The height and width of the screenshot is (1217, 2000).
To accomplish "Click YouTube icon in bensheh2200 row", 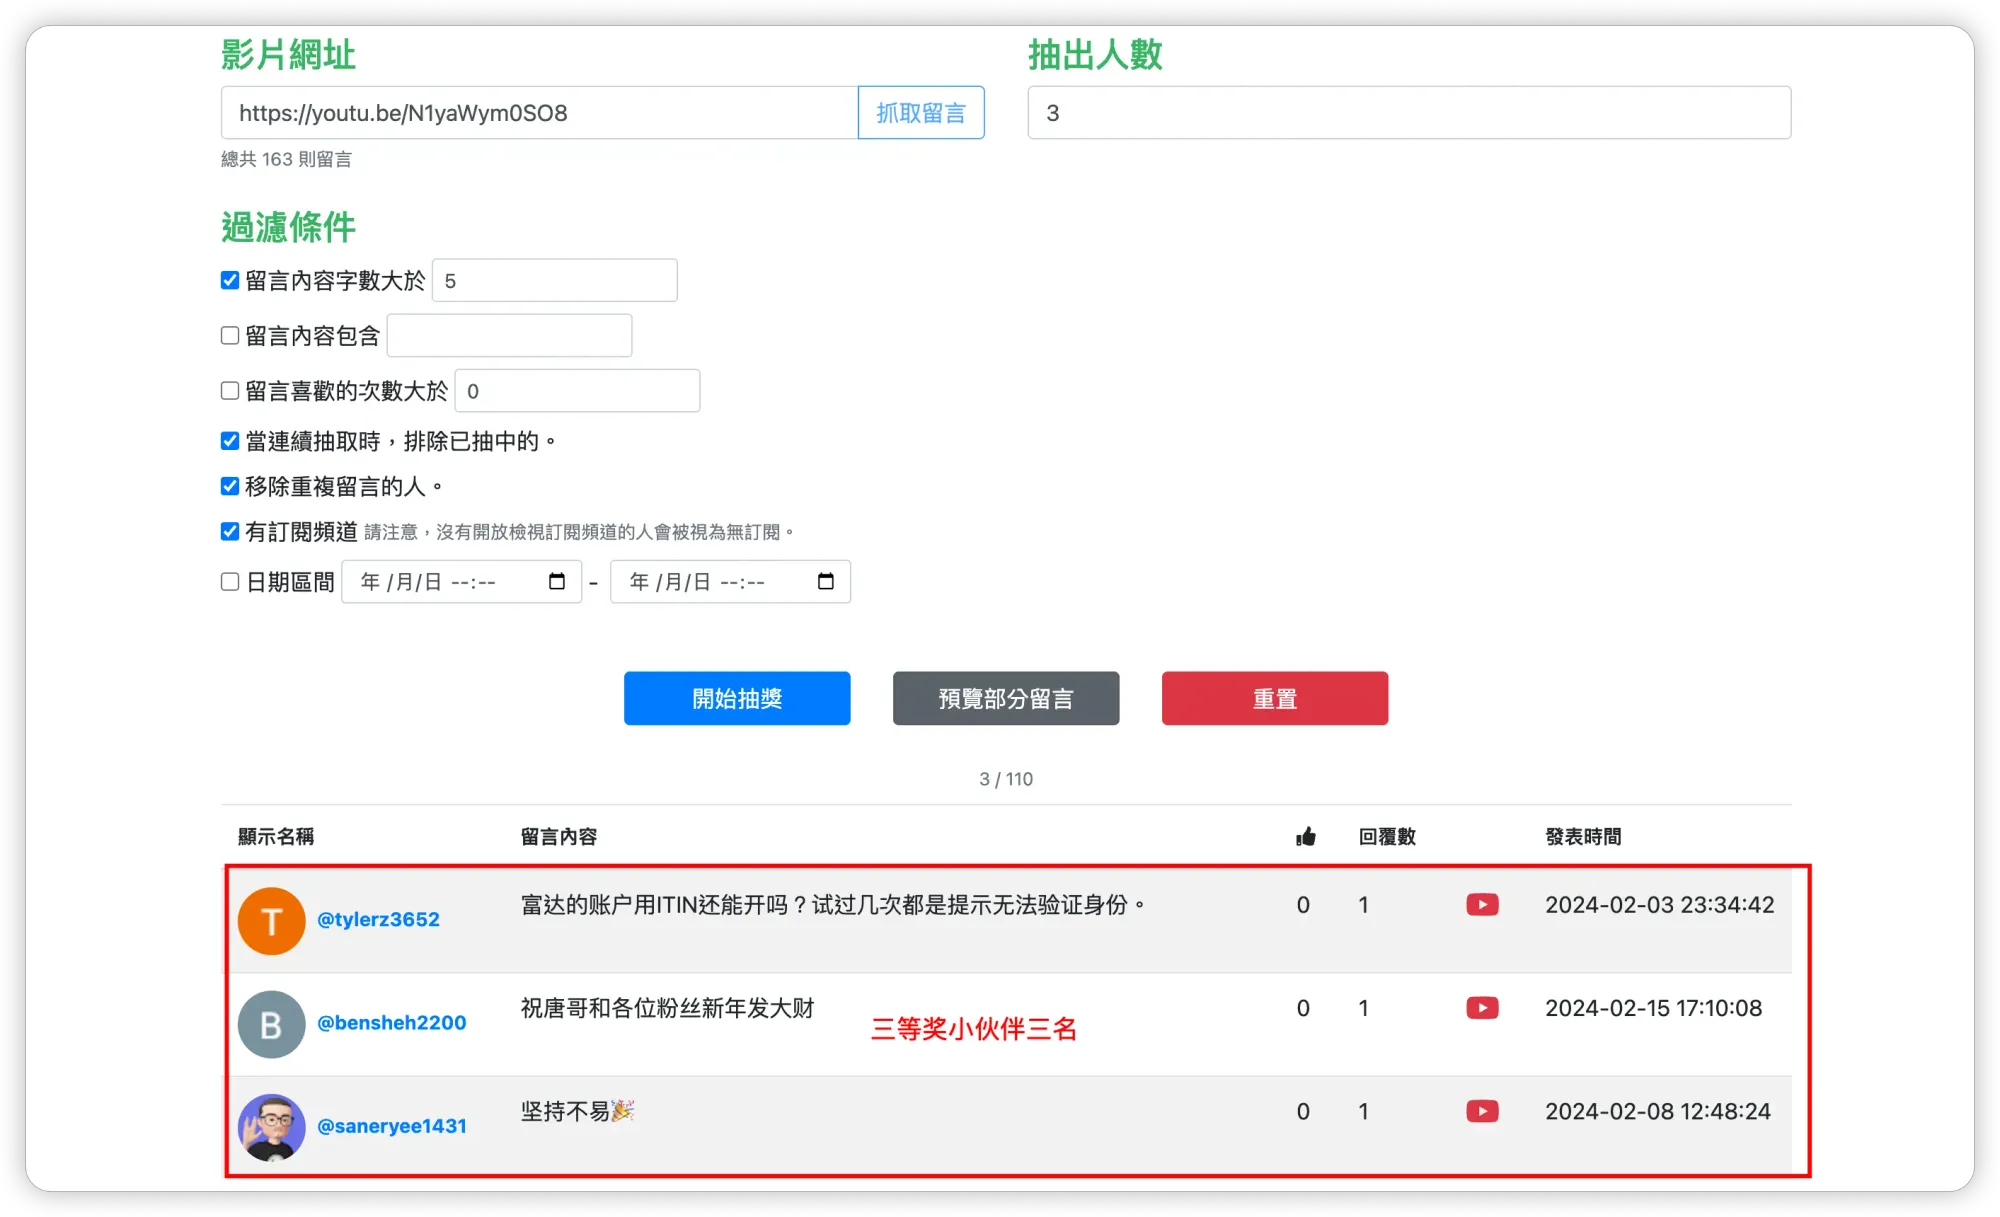I will coord(1482,1008).
